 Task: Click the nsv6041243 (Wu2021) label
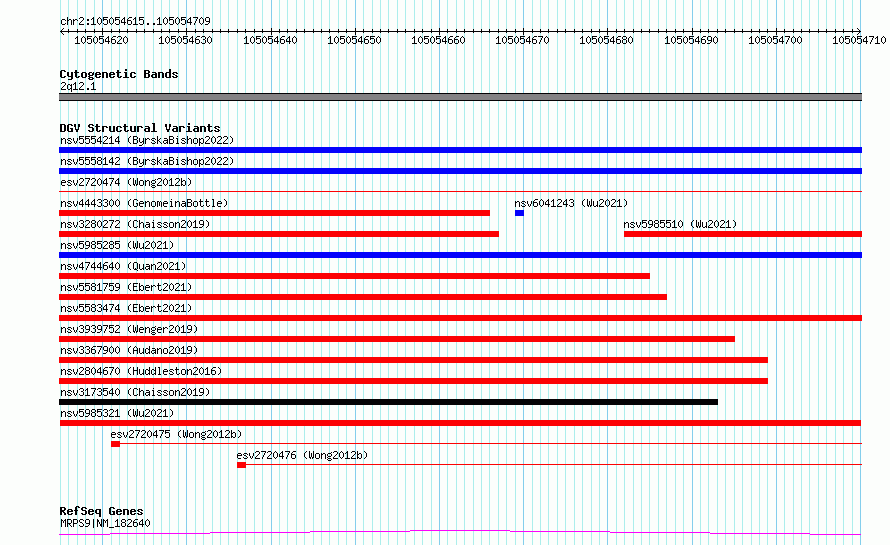pyautogui.click(x=571, y=203)
